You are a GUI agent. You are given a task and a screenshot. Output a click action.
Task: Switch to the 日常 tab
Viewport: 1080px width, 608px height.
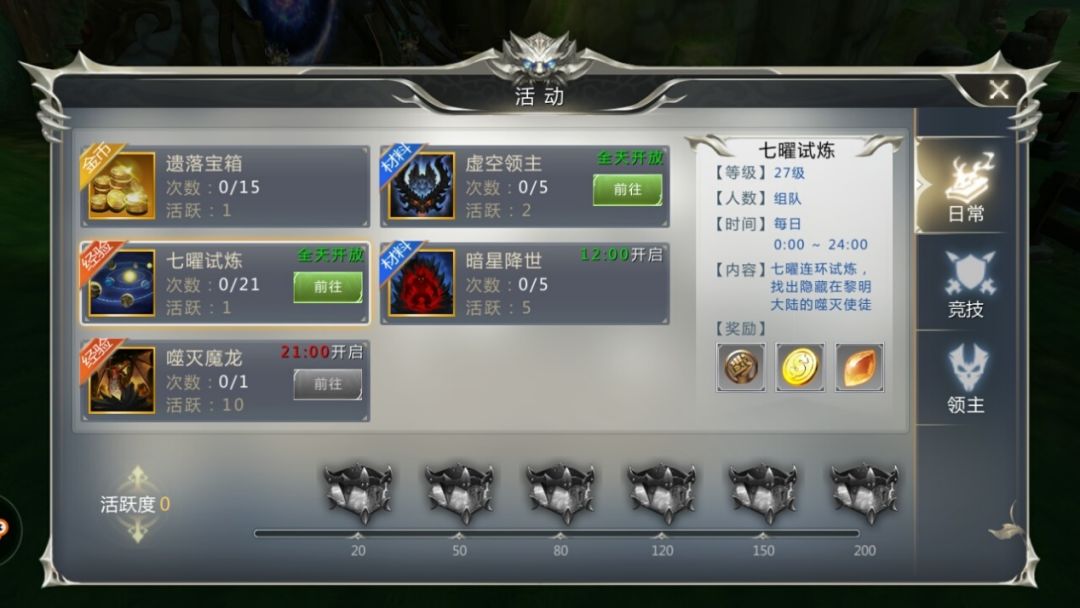coord(966,187)
